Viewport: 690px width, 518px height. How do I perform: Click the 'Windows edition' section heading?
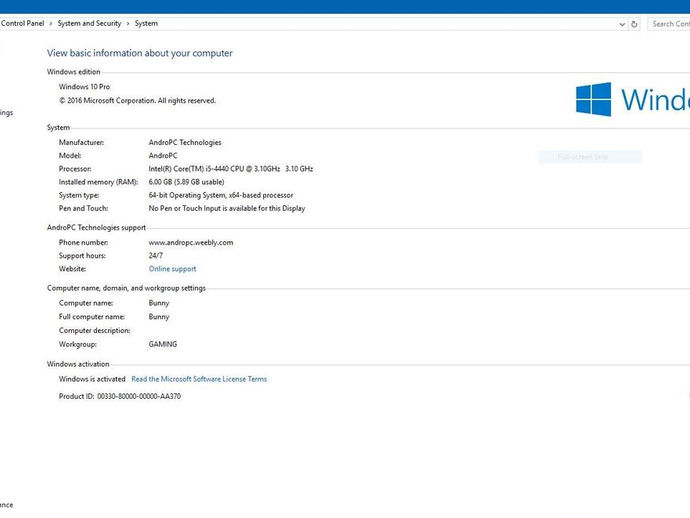73,72
